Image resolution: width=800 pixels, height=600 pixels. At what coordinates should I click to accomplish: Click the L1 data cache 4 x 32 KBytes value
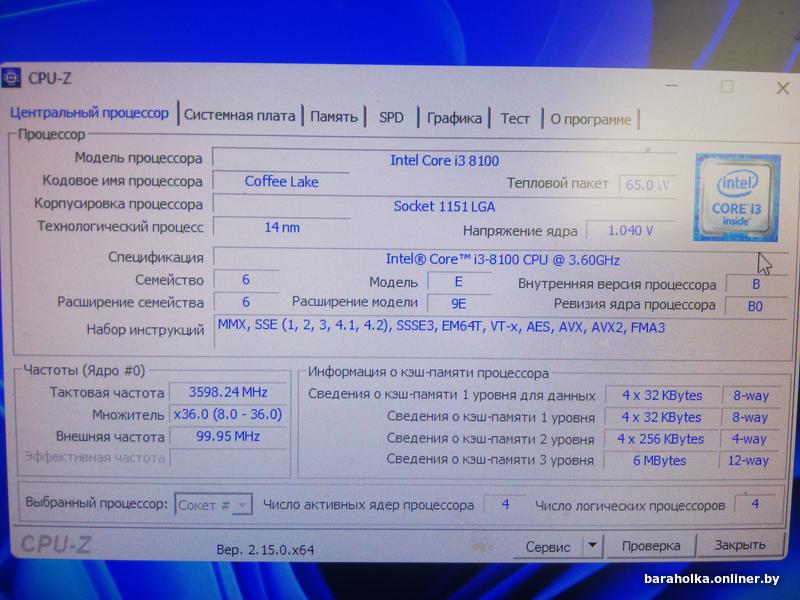tap(662, 395)
